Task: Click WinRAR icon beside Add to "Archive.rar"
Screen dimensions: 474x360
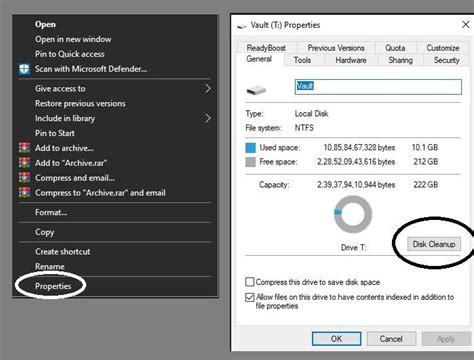Action: (24, 163)
